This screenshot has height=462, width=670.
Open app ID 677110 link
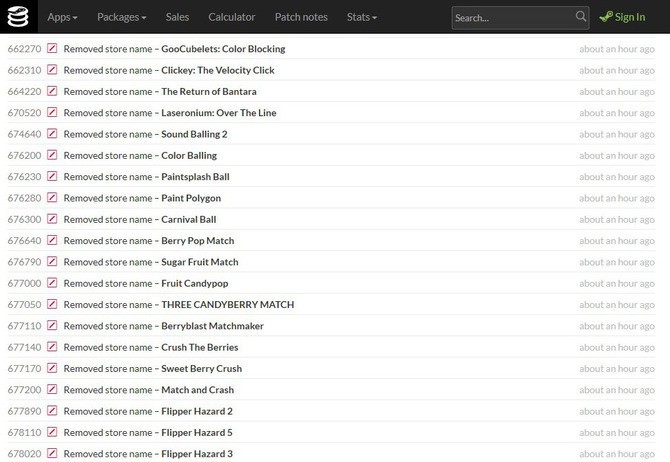click(24, 326)
